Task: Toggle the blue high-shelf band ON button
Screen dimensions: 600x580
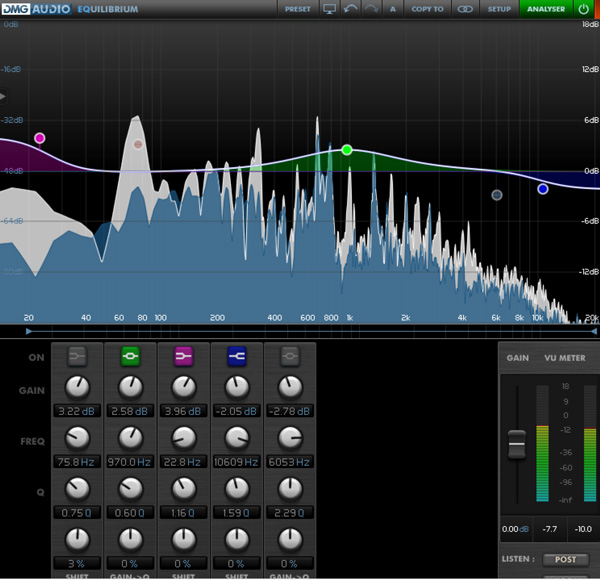Action: (x=236, y=356)
